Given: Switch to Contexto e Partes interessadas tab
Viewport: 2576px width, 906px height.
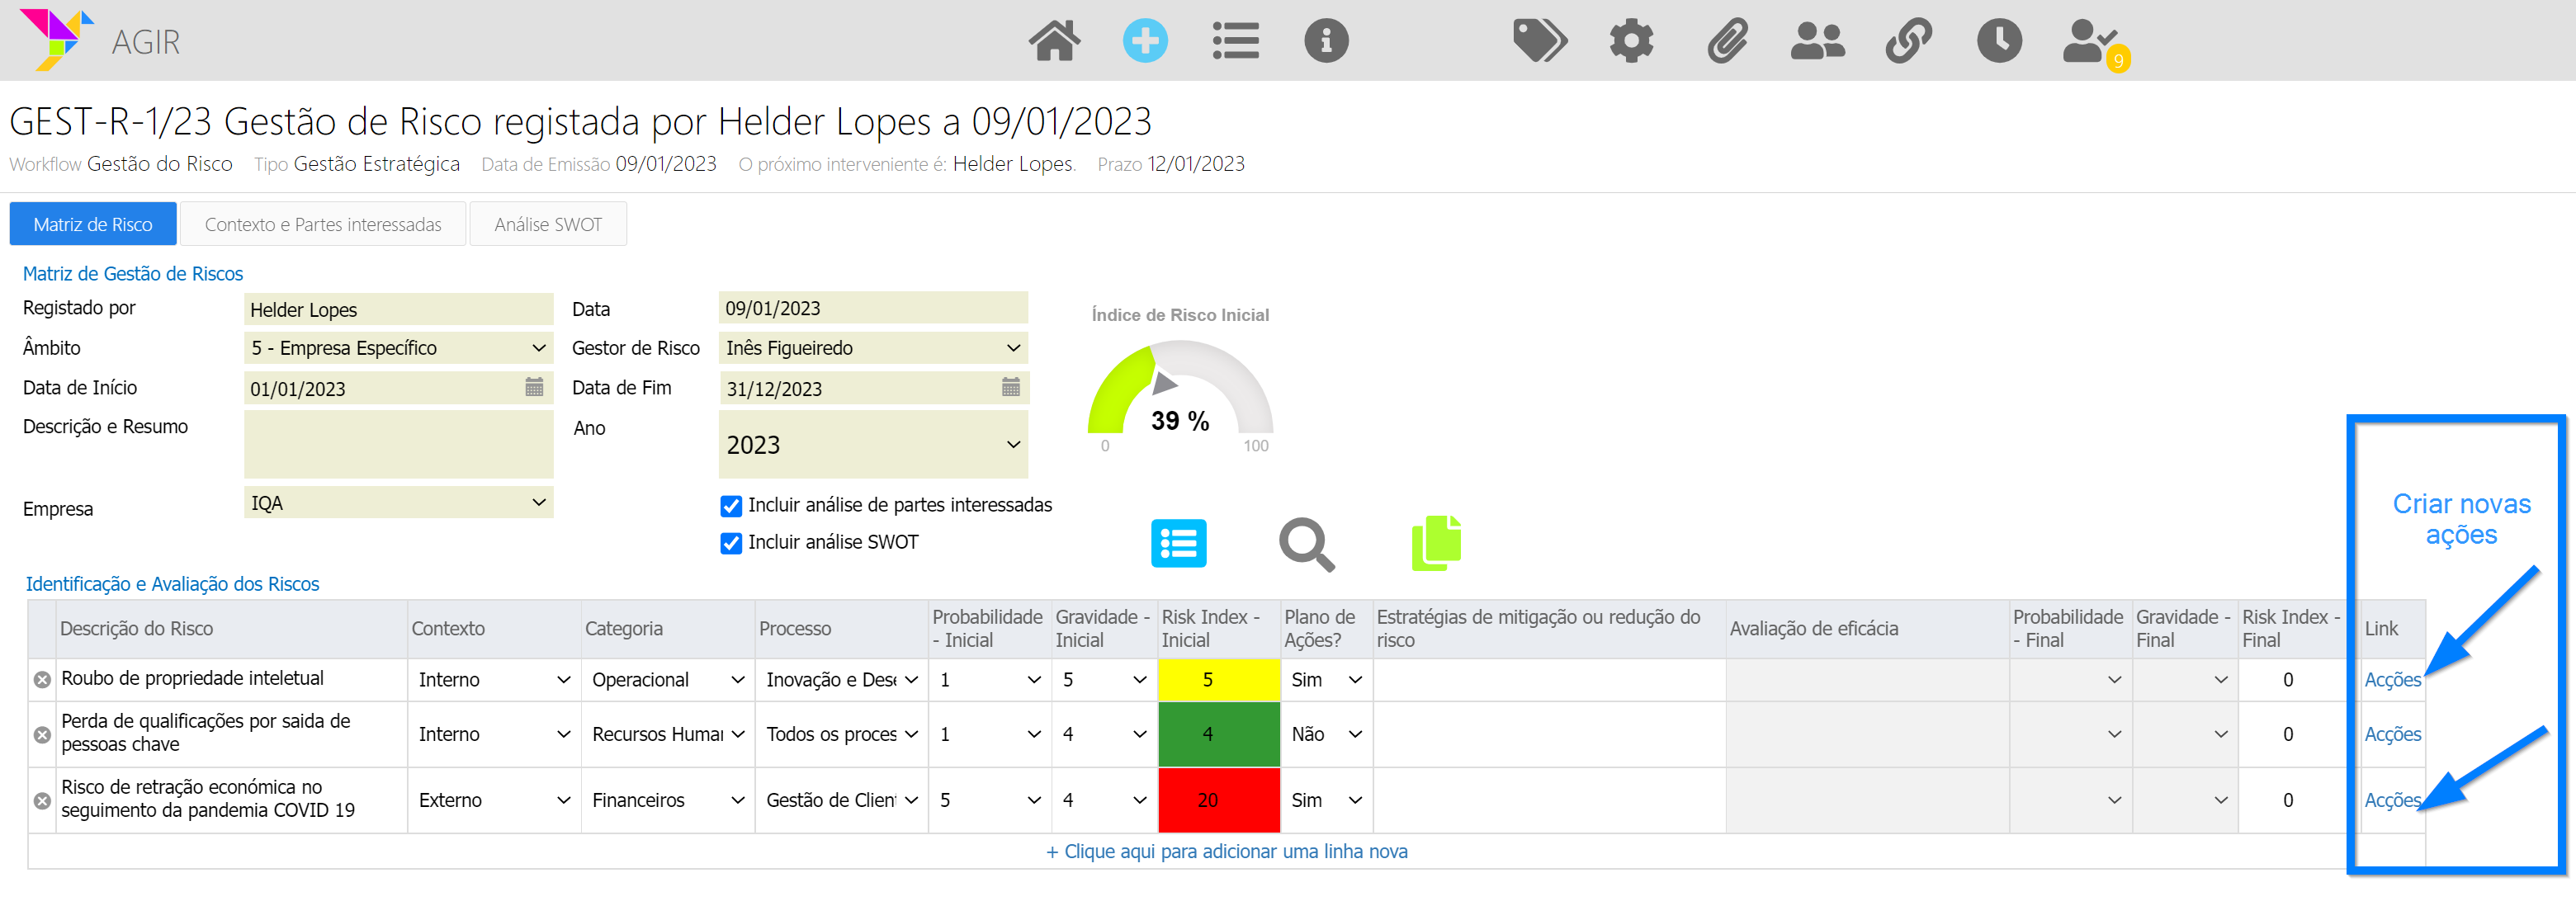Looking at the screenshot, I should coord(322,224).
